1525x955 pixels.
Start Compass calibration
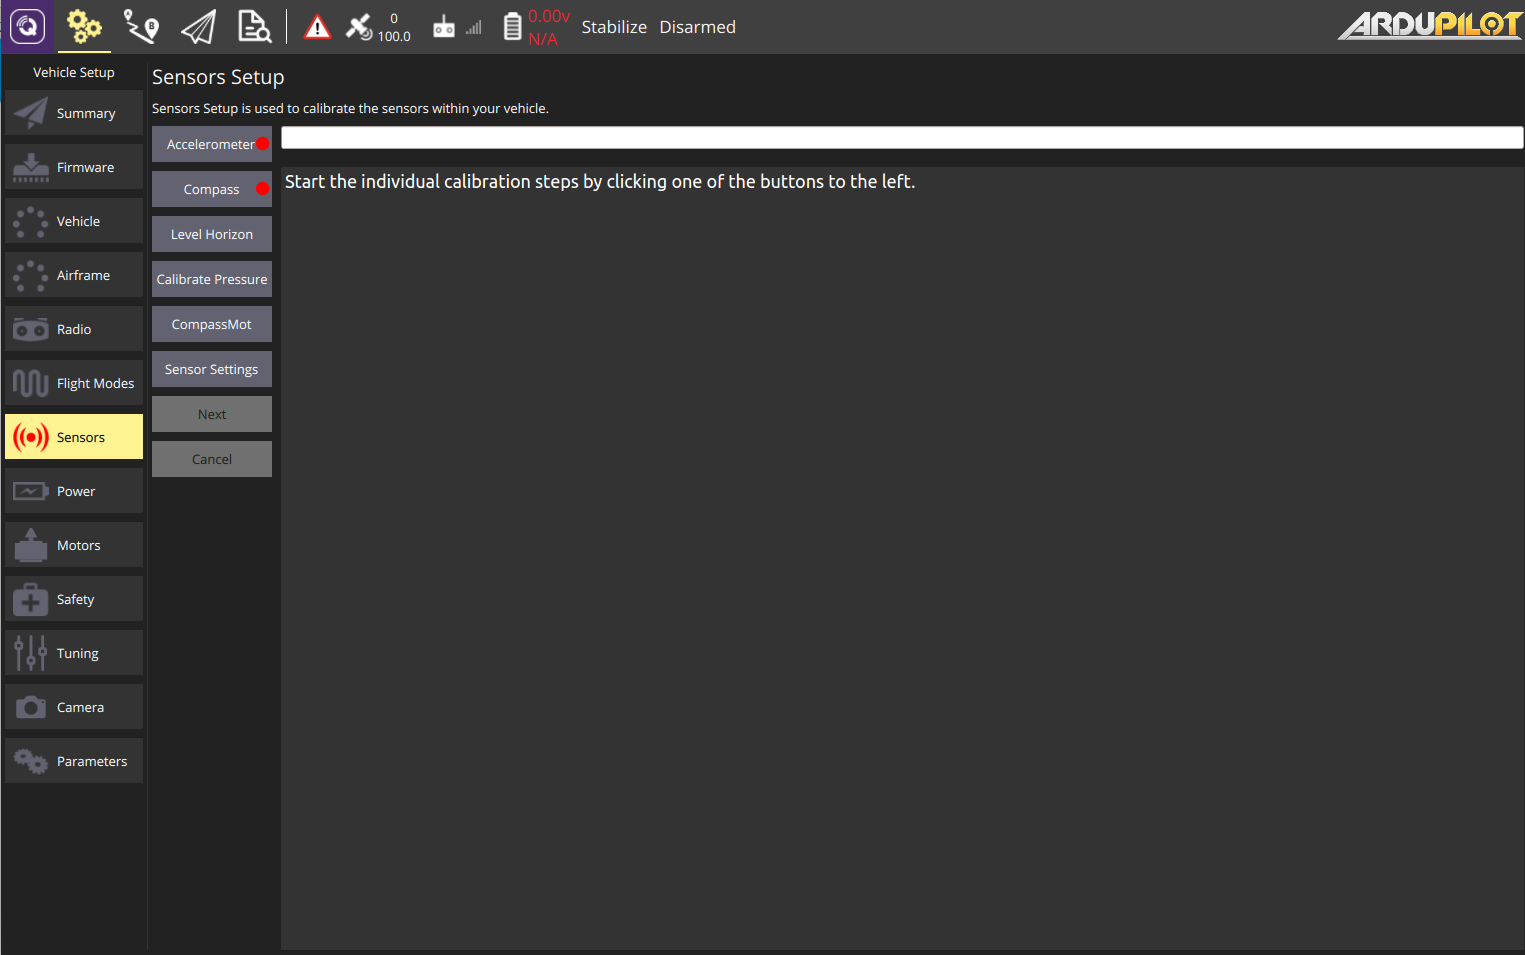(212, 189)
